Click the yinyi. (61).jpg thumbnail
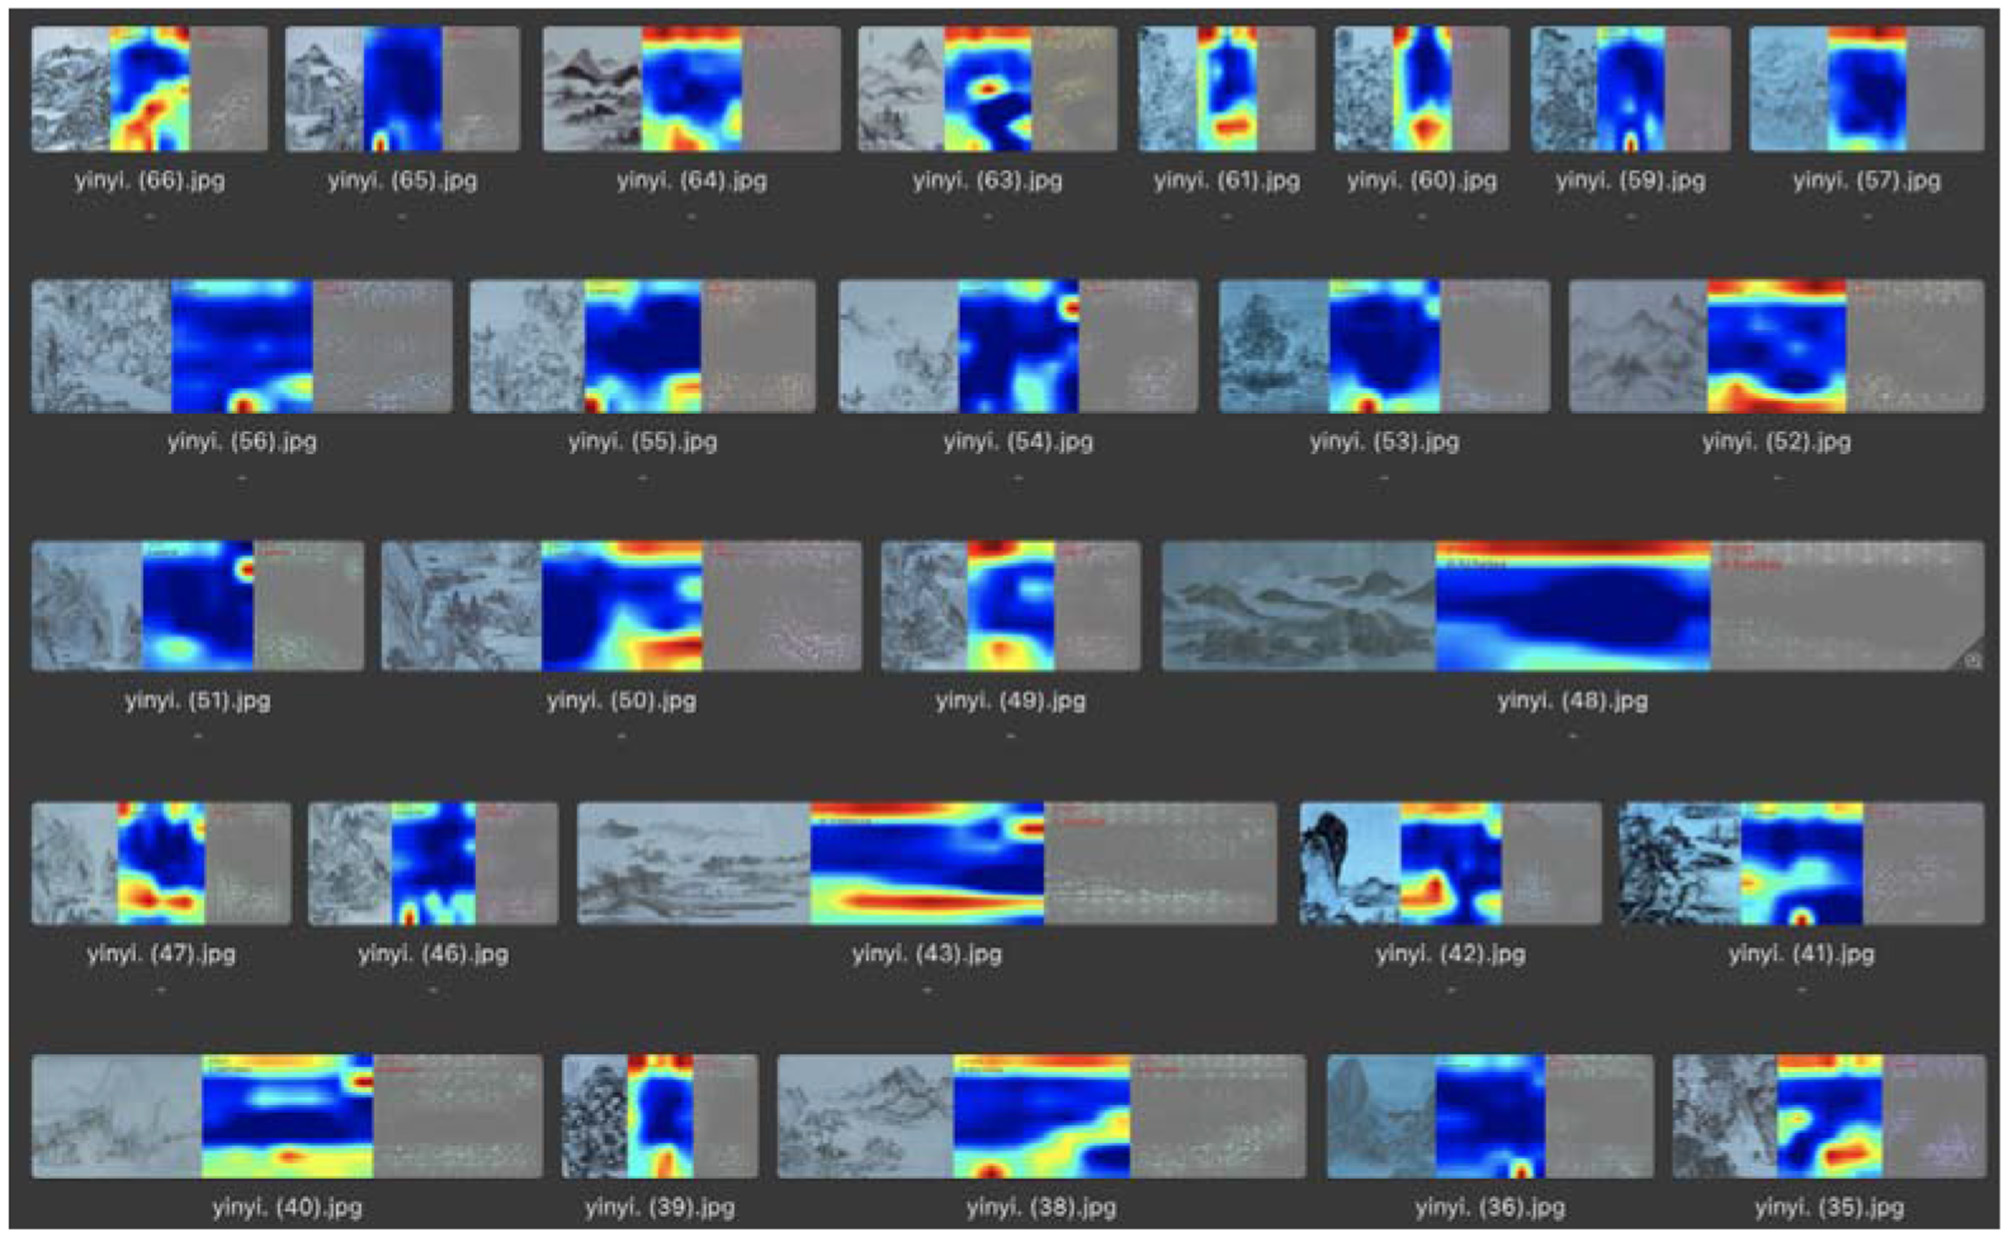 [x=1226, y=89]
